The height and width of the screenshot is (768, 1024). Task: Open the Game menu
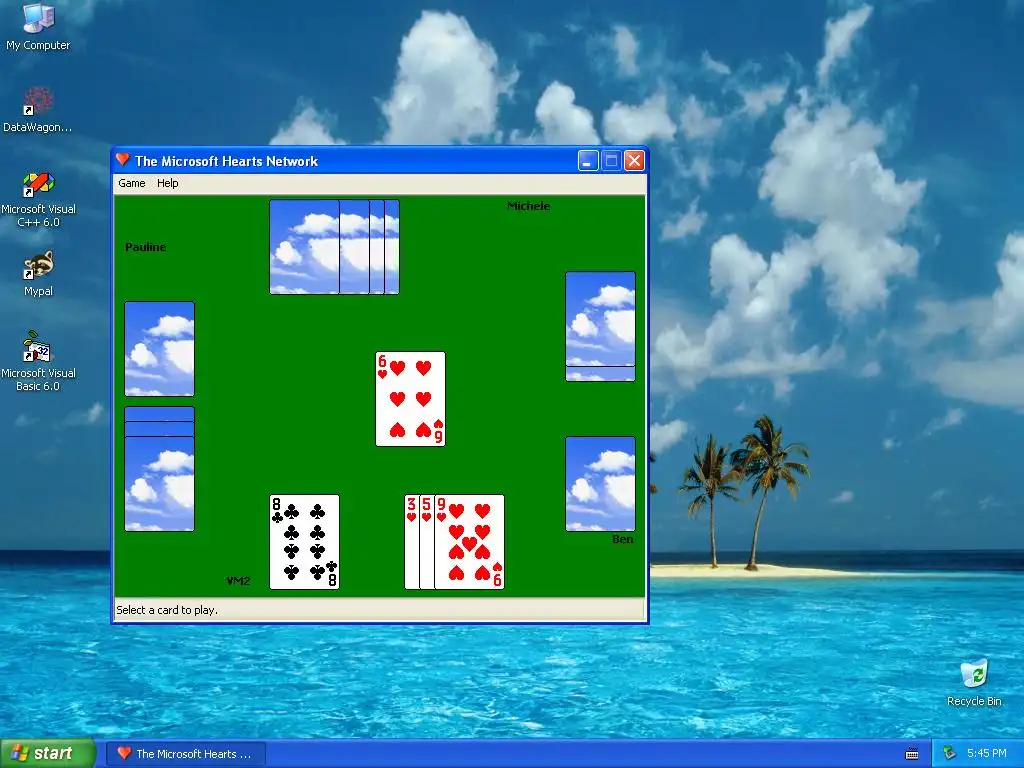click(131, 184)
